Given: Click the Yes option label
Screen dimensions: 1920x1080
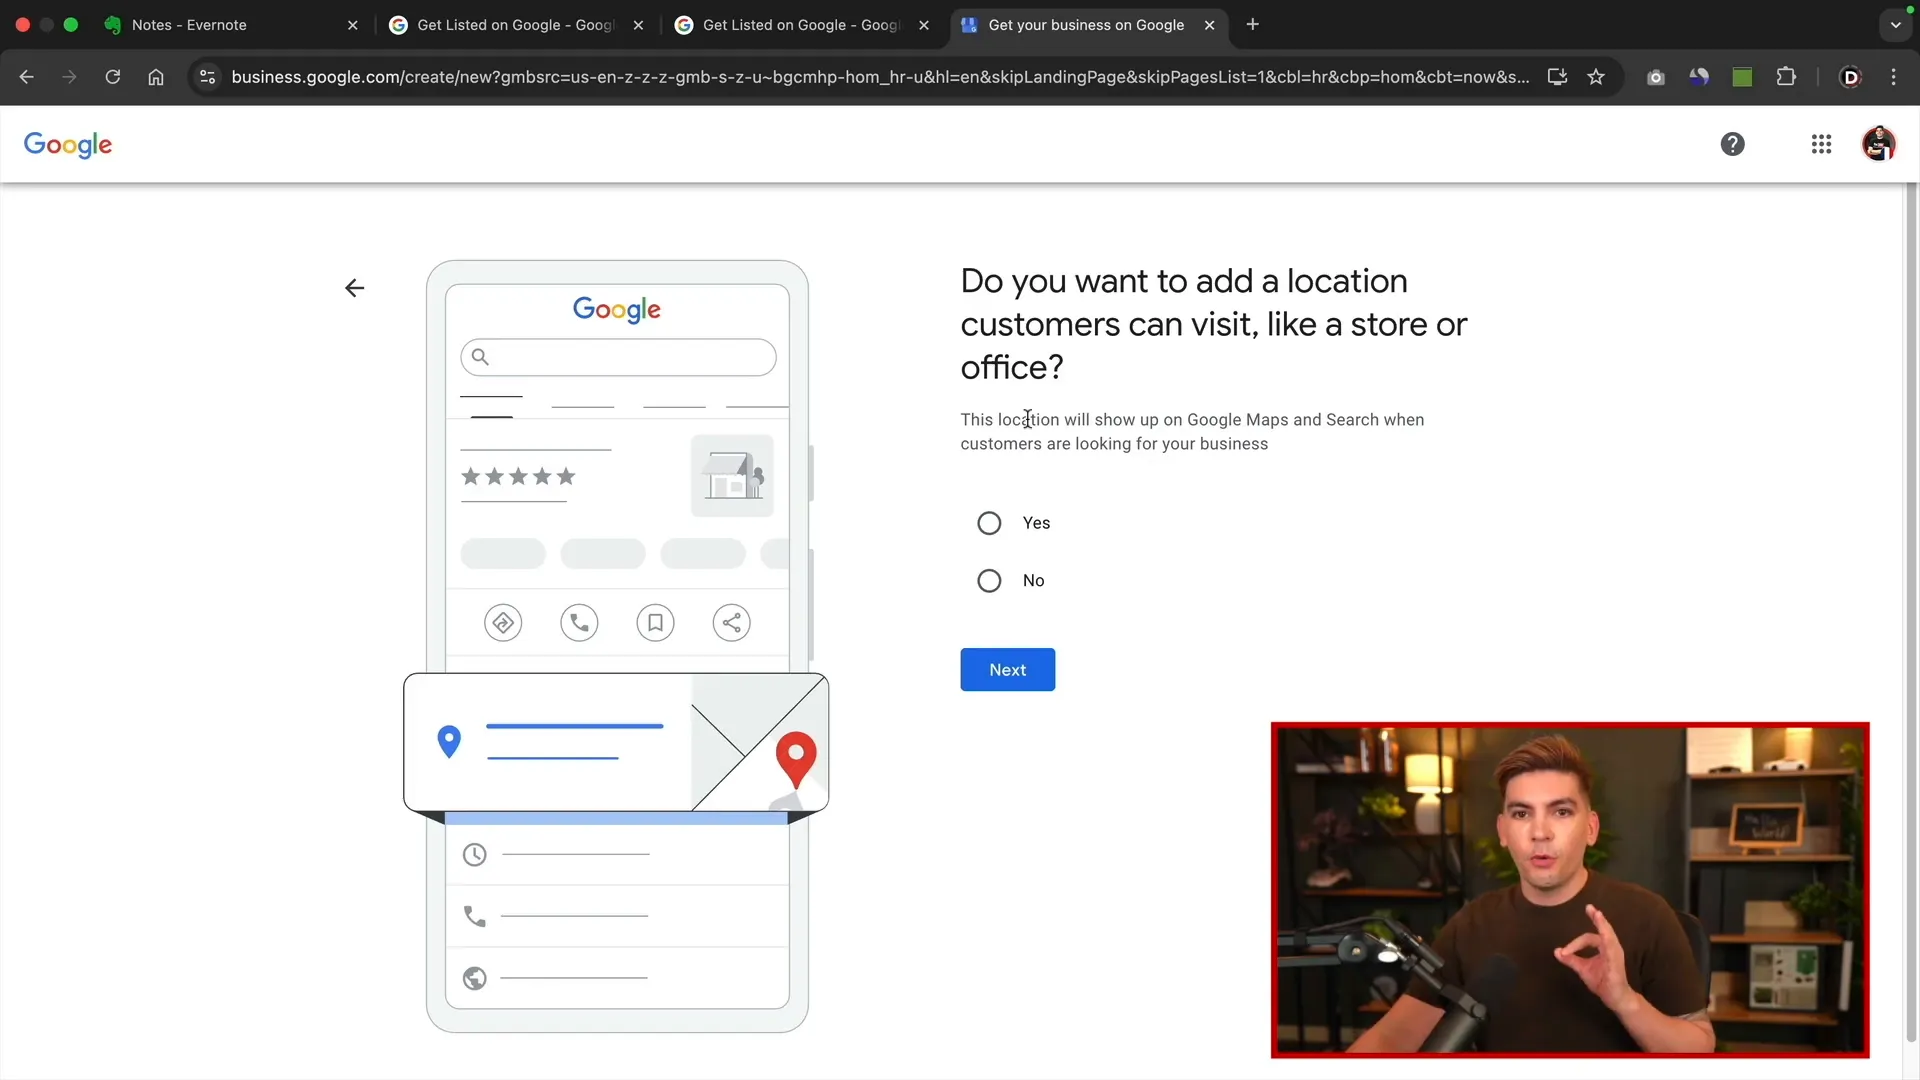Looking at the screenshot, I should click(x=1036, y=523).
